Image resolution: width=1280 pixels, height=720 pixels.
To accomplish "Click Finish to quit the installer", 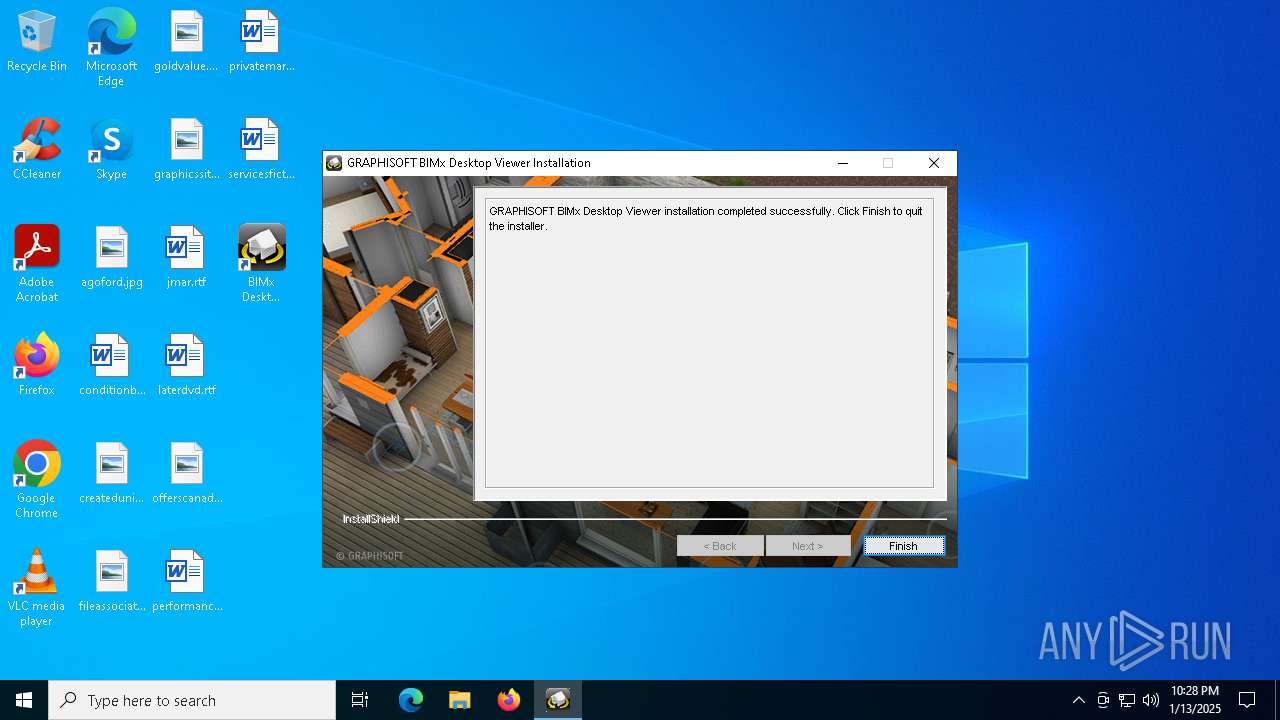I will (903, 546).
